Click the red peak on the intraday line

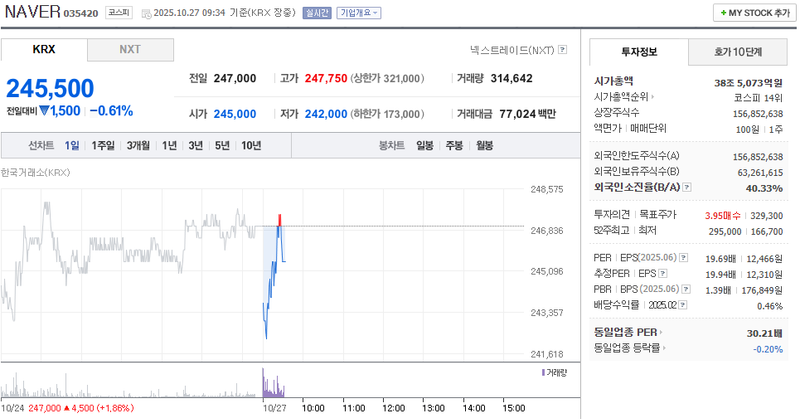280,220
